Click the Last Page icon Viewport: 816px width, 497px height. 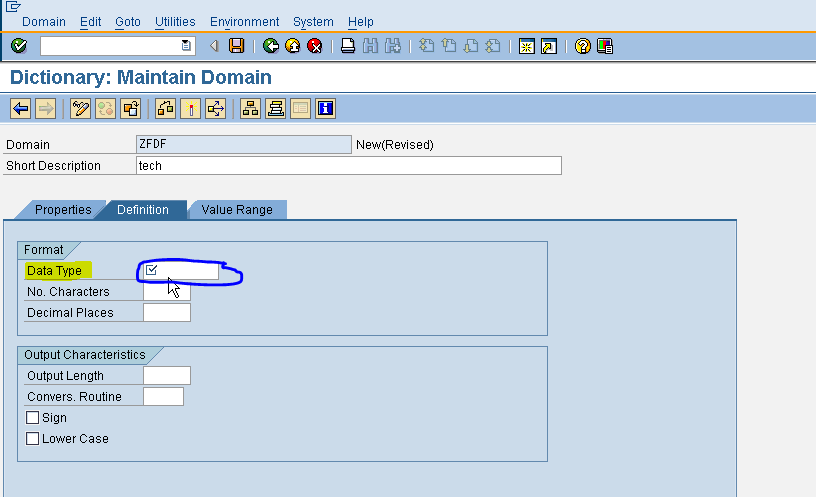click(493, 46)
